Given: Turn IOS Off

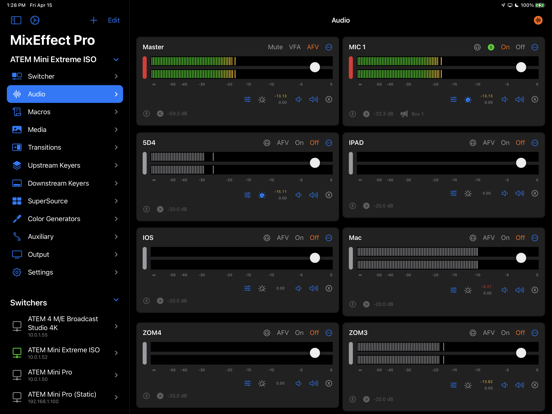Looking at the screenshot, I should (x=314, y=238).
